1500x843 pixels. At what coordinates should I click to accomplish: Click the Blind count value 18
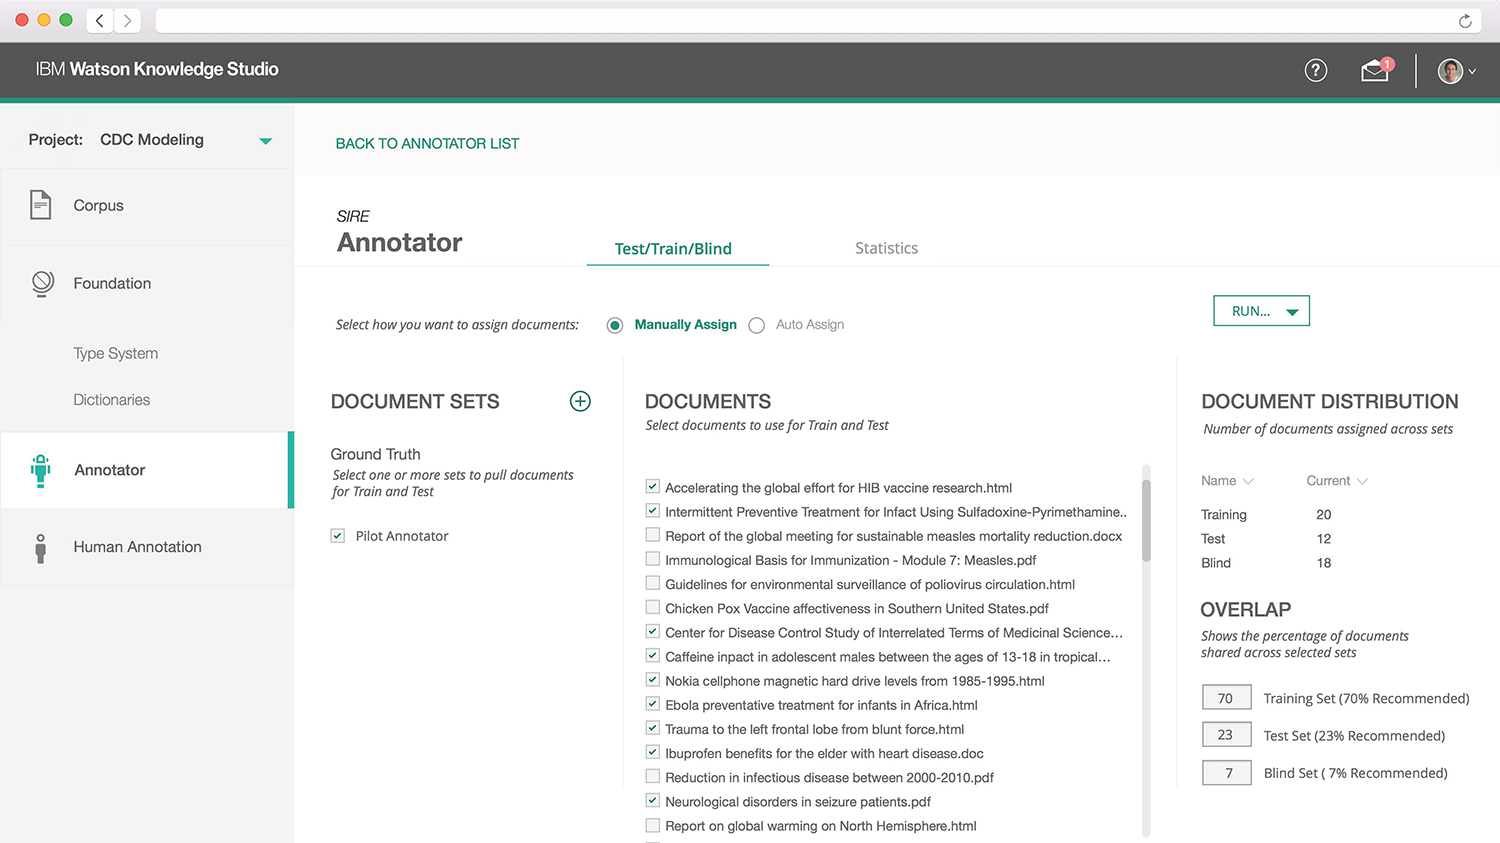point(1324,563)
